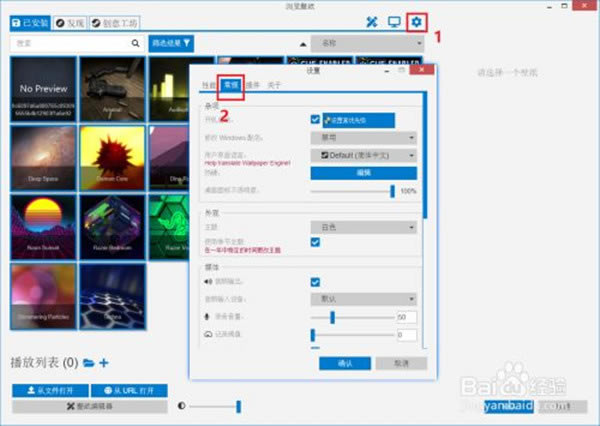Expand the Default (简体中文) language dropdown
This screenshot has width=600, height=426.
tap(362, 155)
